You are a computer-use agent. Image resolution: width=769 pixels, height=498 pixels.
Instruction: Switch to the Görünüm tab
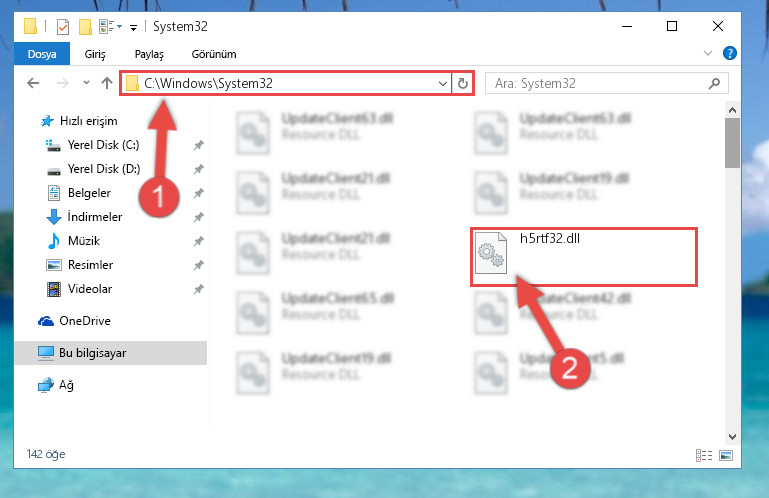(214, 54)
